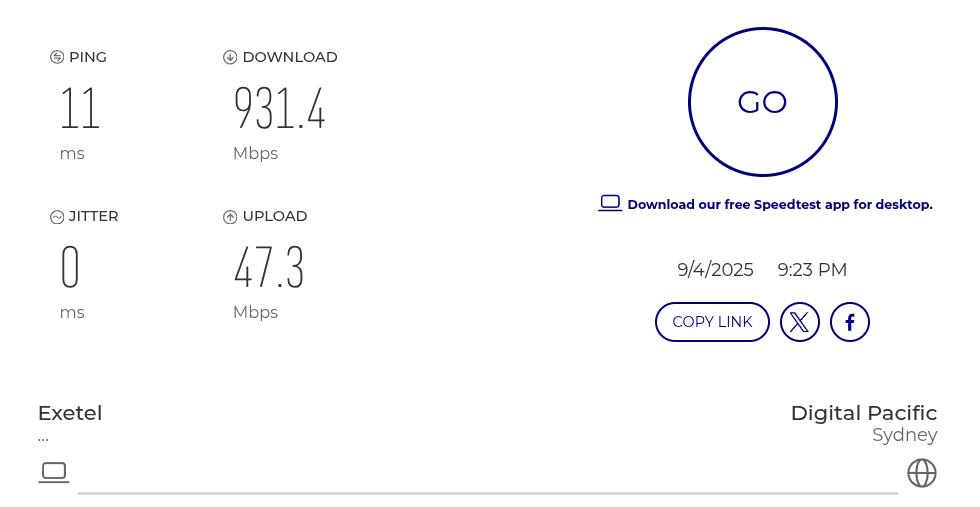Click the 931.4 download speed value
Image resolution: width=980 pixels, height=507 pixels.
[x=279, y=108]
